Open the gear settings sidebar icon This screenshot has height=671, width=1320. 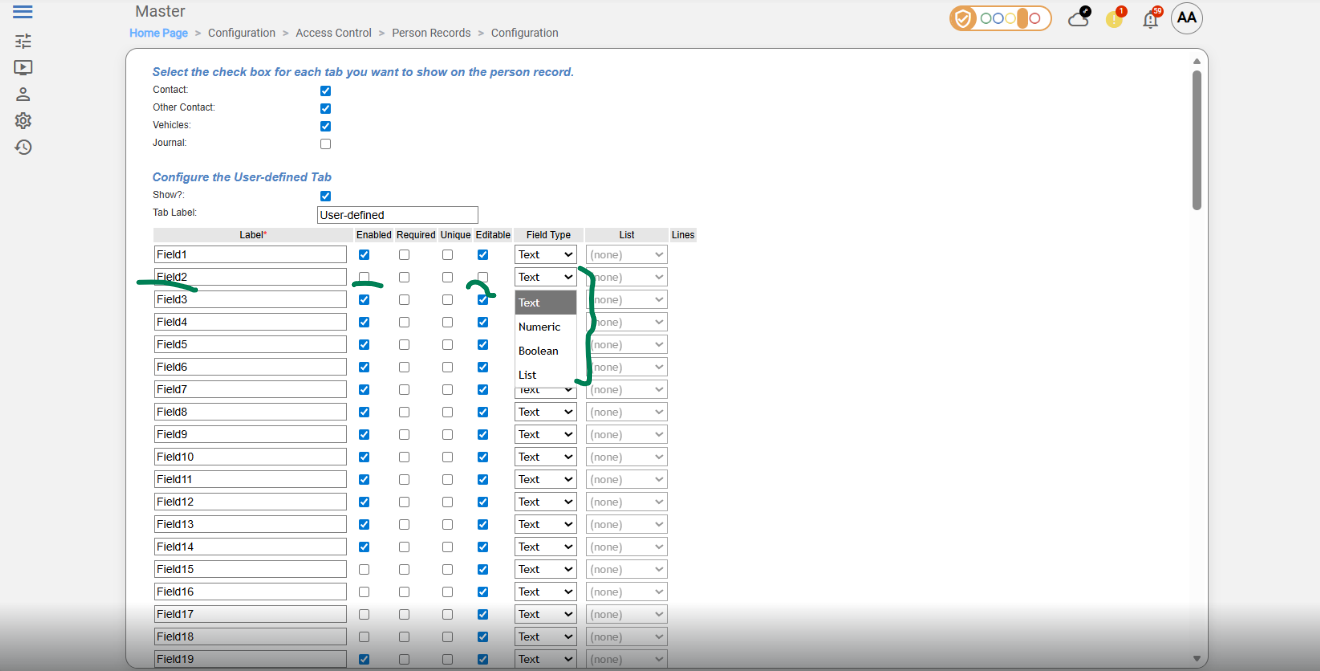coord(23,120)
